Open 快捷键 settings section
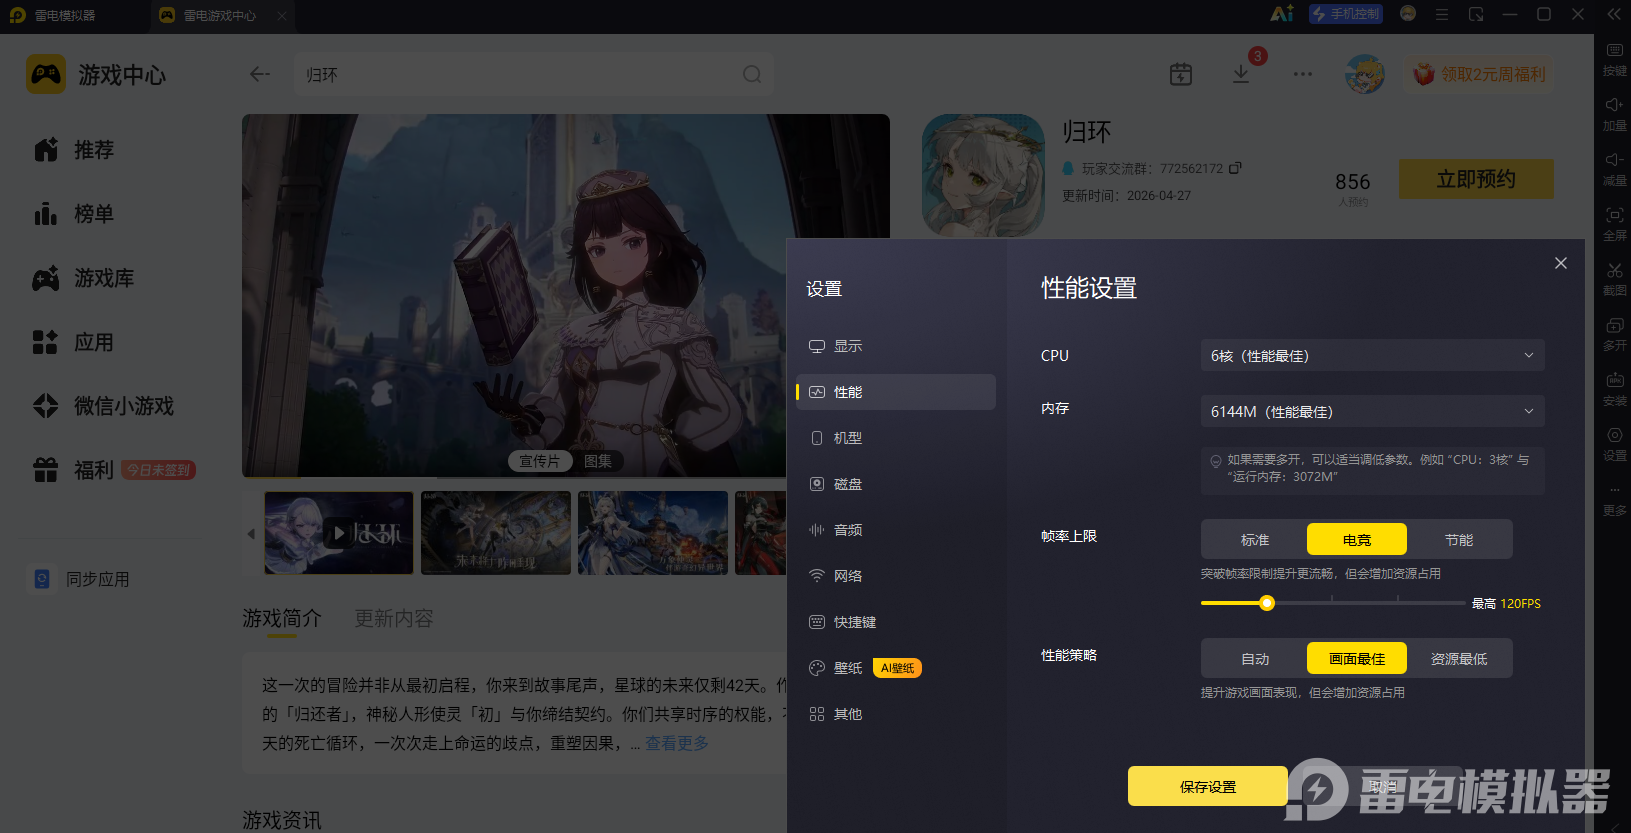Viewport: 1631px width, 833px height. point(896,622)
